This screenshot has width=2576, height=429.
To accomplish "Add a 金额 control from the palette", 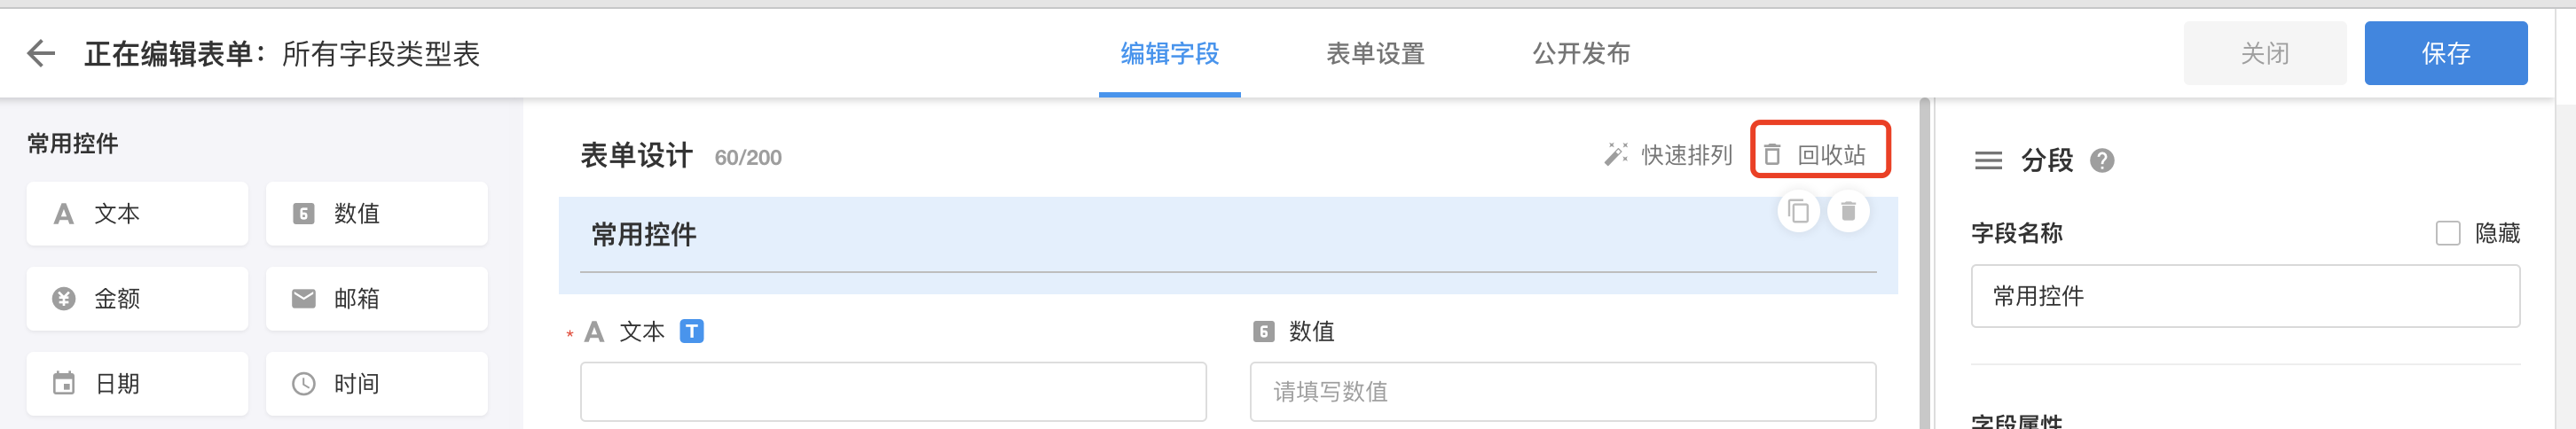I will (x=137, y=299).
